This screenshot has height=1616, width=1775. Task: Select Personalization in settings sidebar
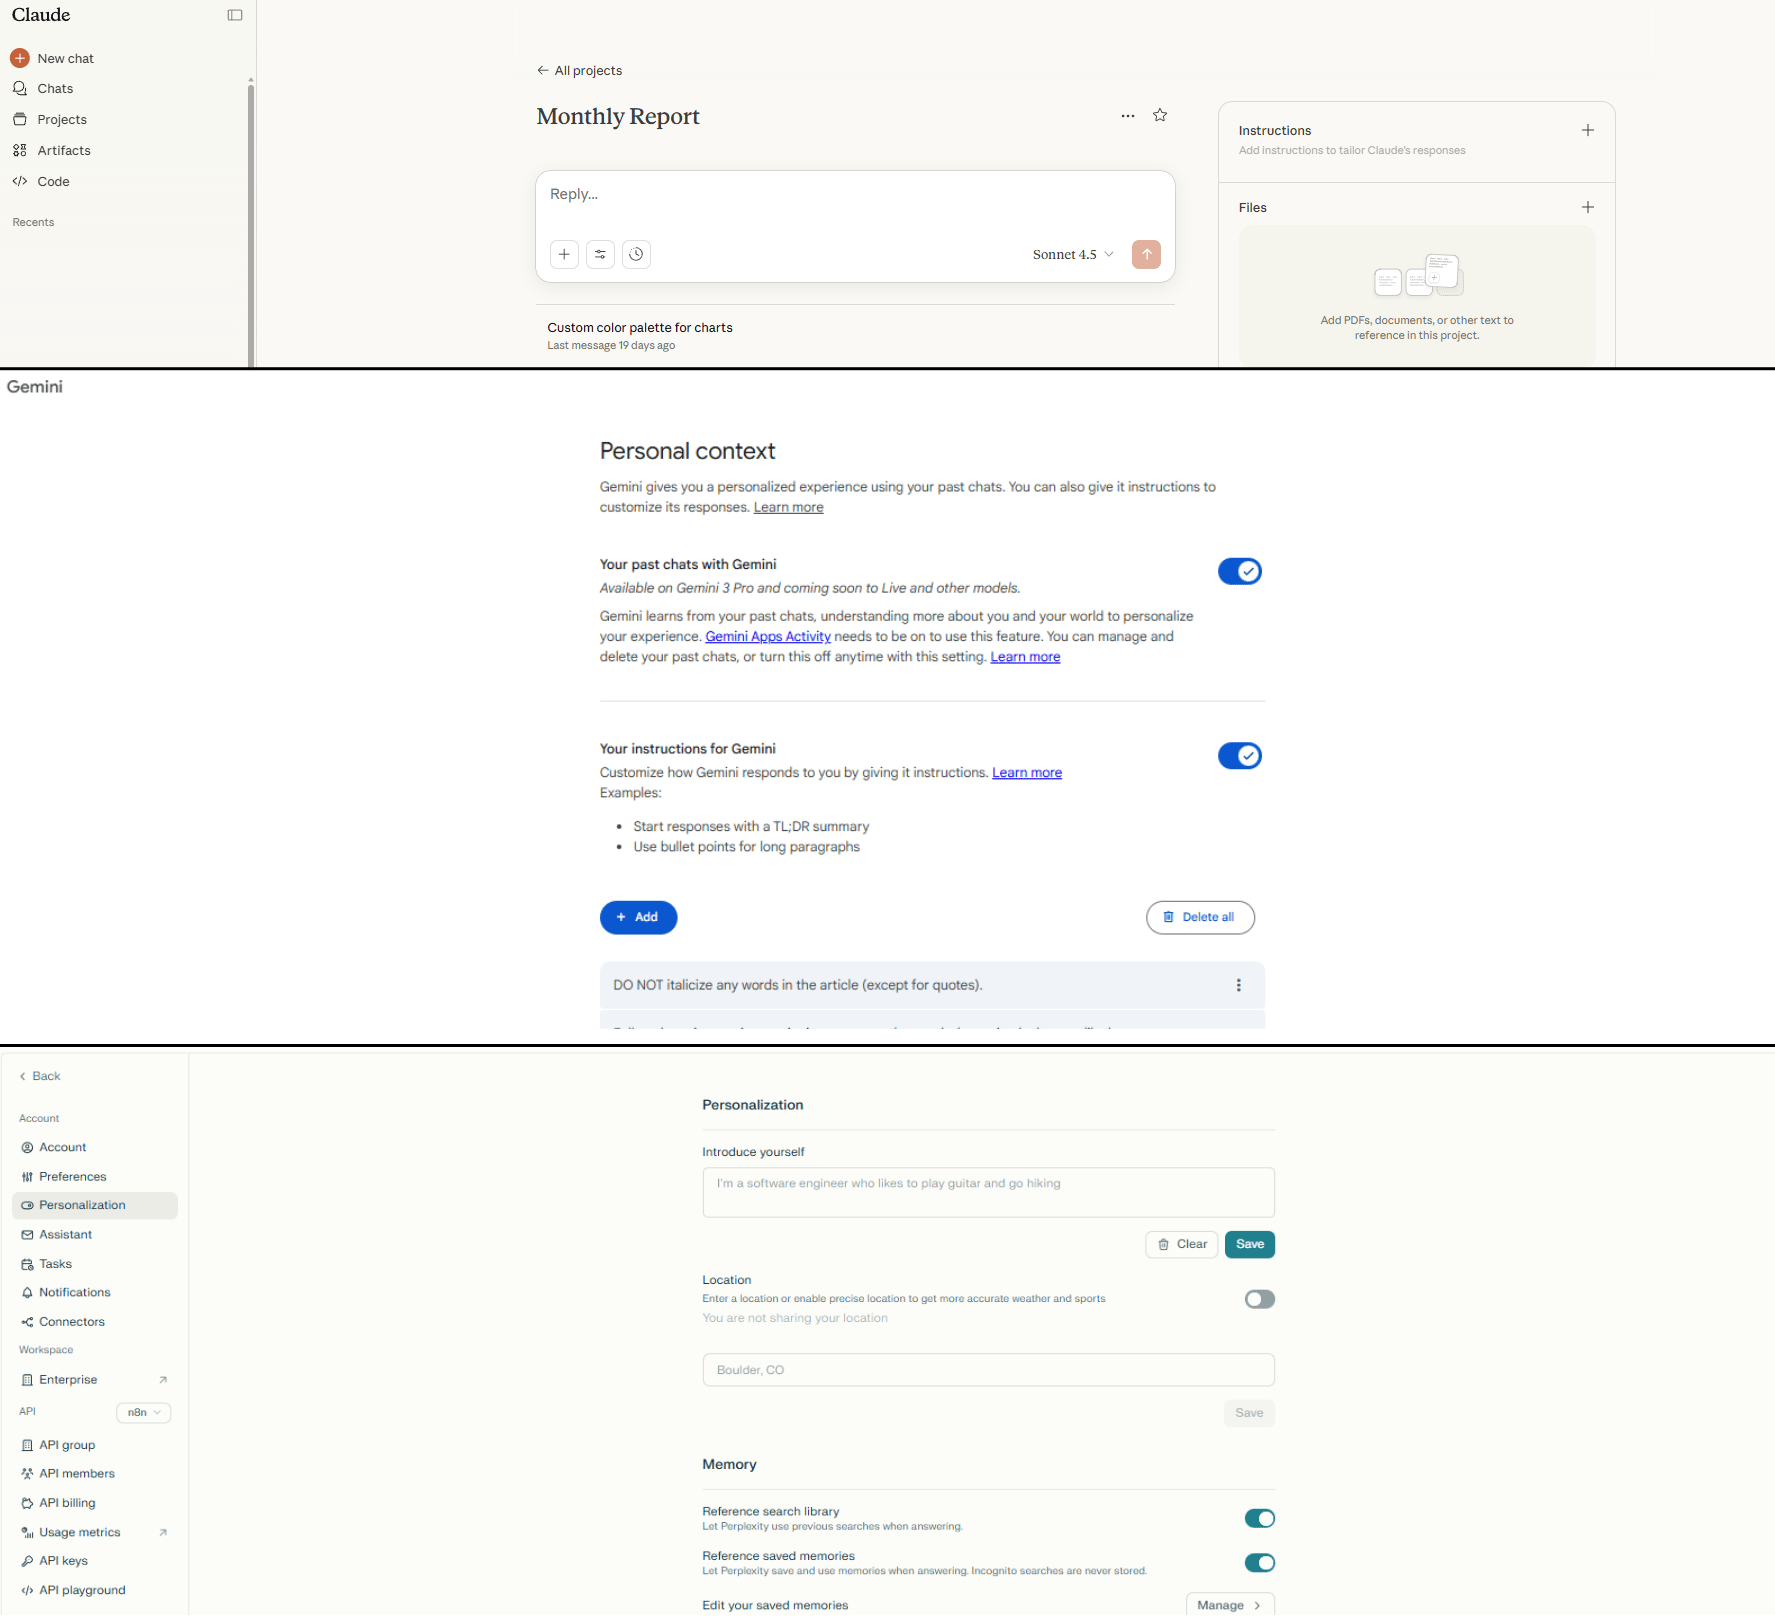(95, 1206)
